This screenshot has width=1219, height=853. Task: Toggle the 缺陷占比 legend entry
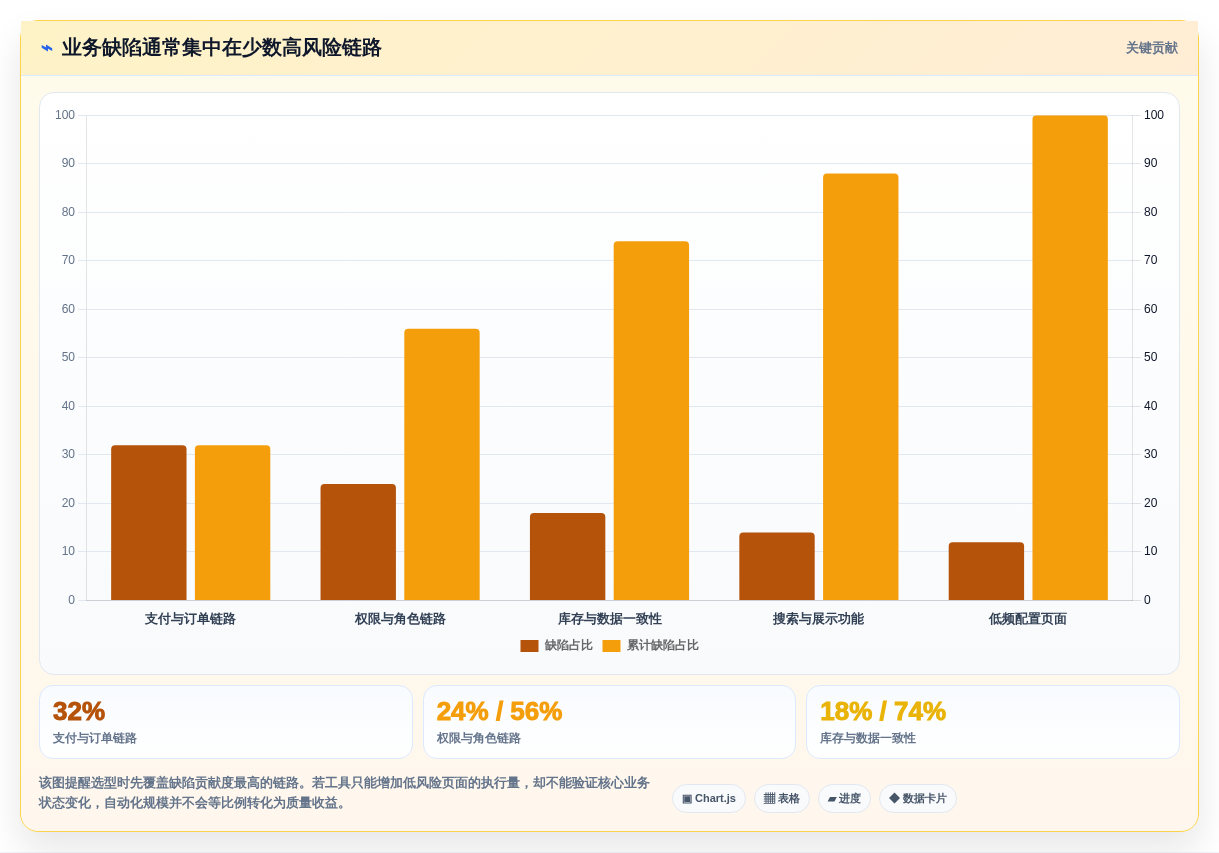click(556, 646)
